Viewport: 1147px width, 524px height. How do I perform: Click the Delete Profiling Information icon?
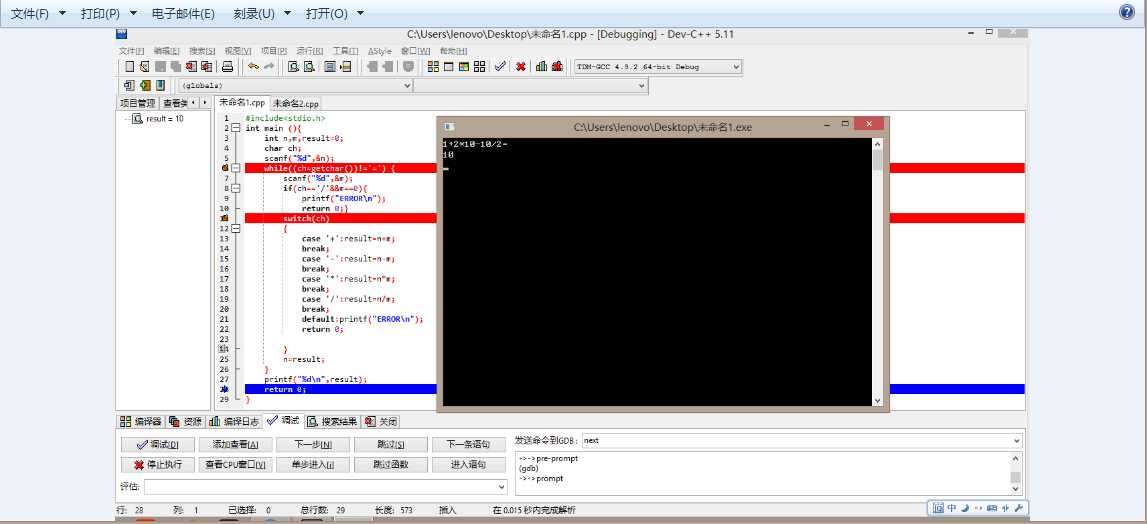(557, 67)
